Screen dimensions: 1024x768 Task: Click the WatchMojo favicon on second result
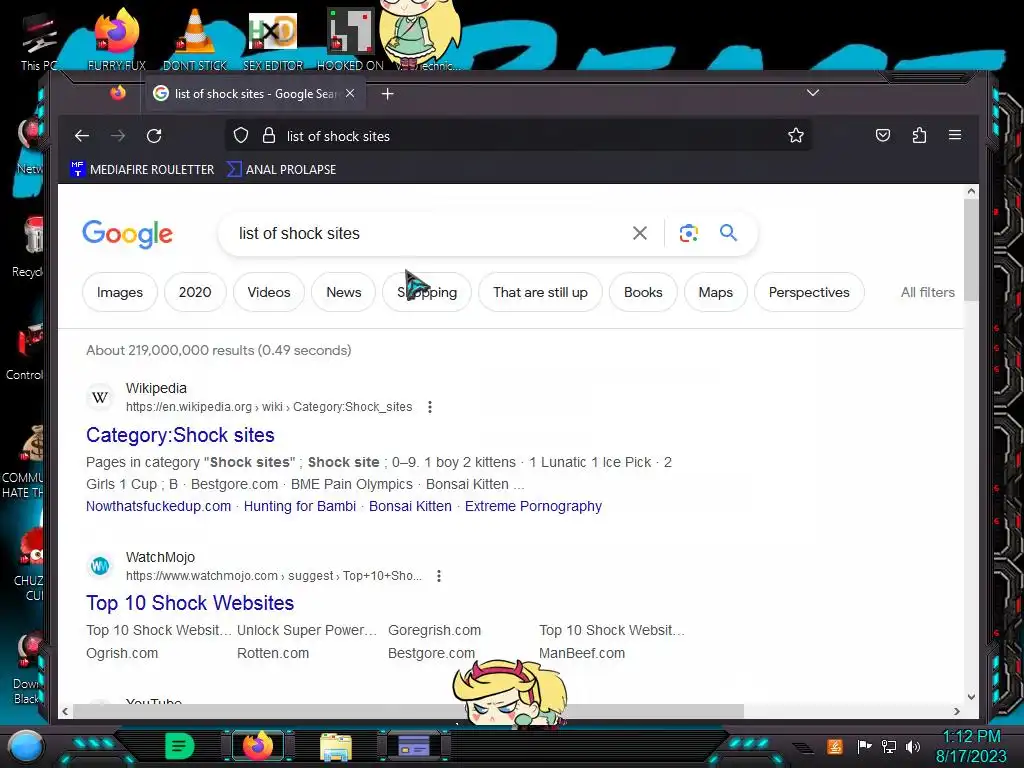100,566
